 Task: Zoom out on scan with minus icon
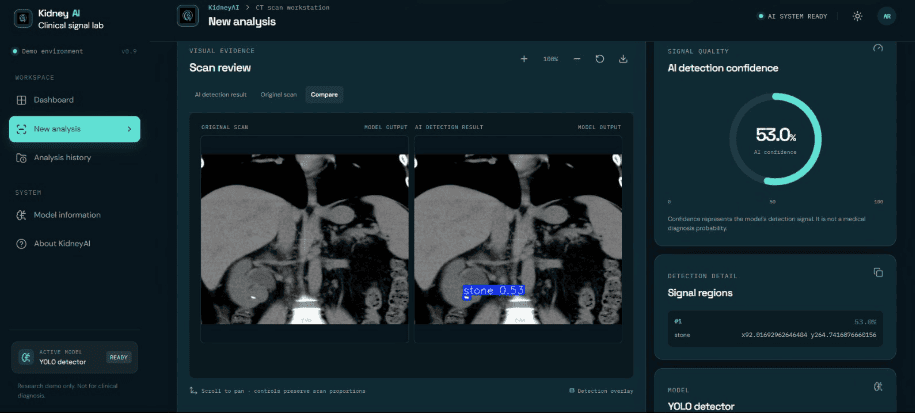point(577,59)
